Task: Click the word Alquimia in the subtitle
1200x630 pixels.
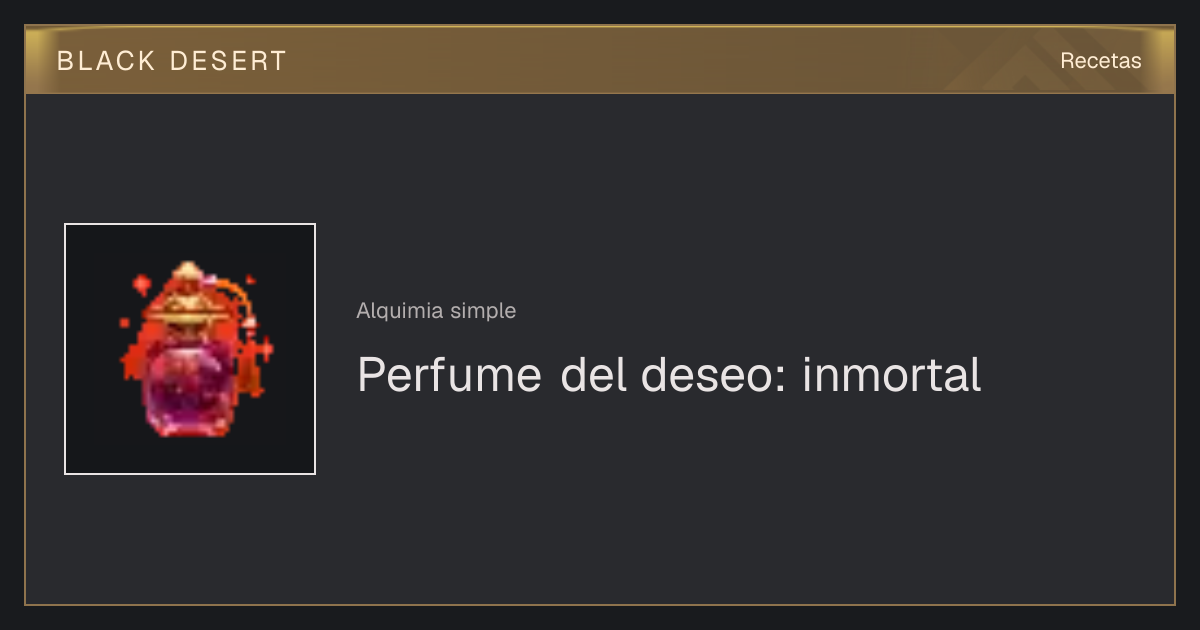Action: point(400,311)
